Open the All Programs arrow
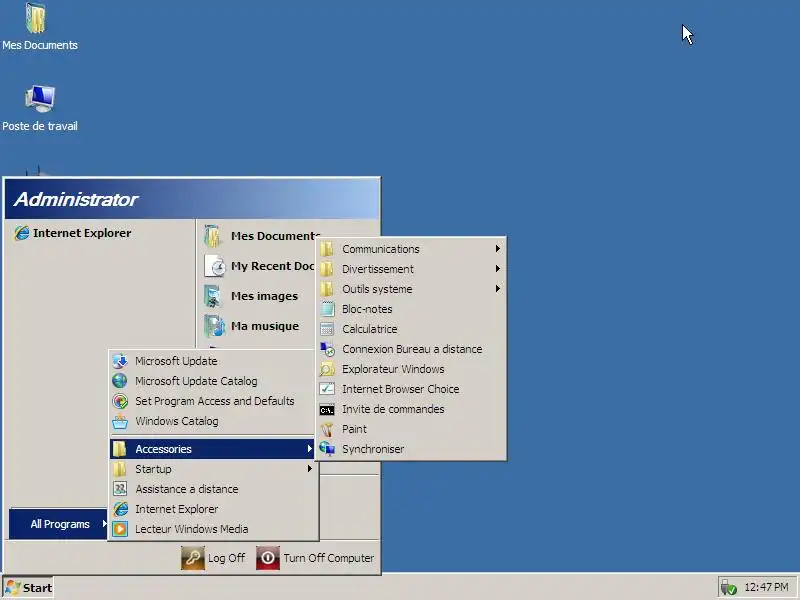The image size is (800, 600). 104,524
